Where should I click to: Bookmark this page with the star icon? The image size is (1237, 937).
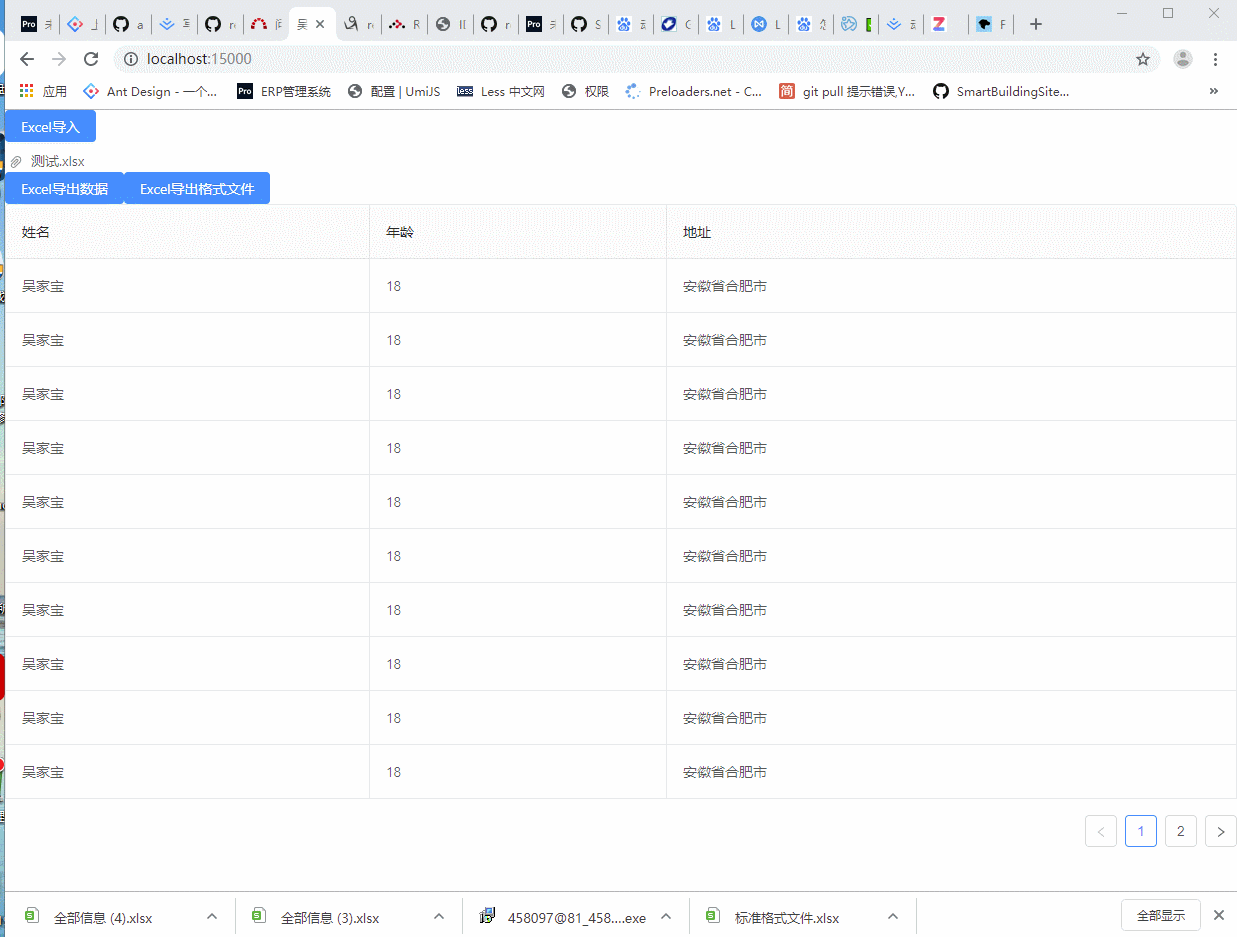coord(1143,59)
